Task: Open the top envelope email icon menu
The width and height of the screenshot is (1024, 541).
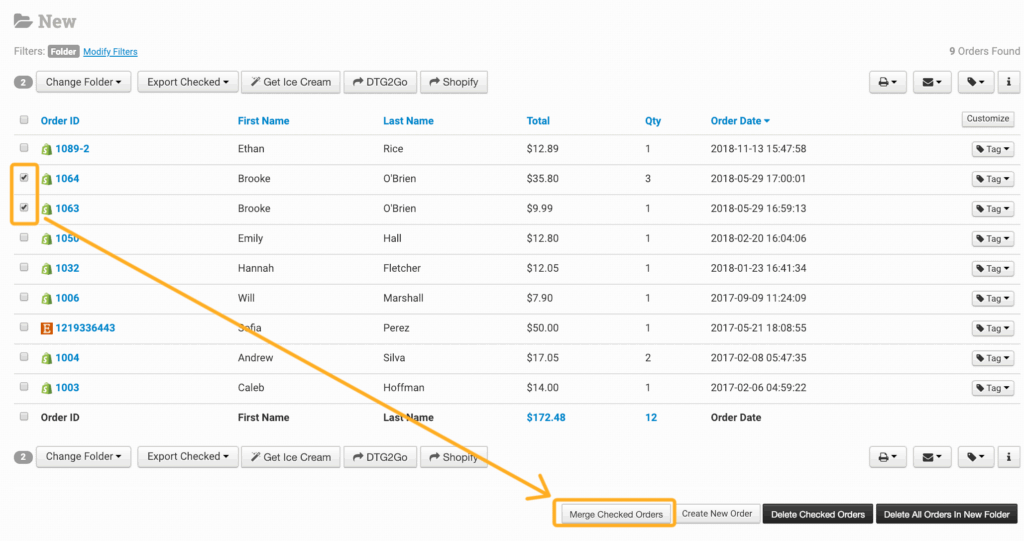Action: (x=932, y=82)
